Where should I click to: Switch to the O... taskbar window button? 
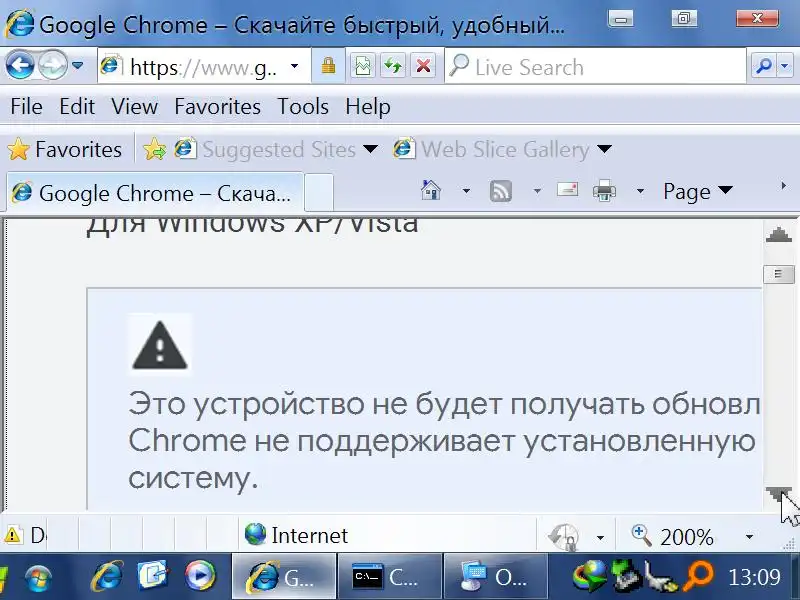pos(495,577)
